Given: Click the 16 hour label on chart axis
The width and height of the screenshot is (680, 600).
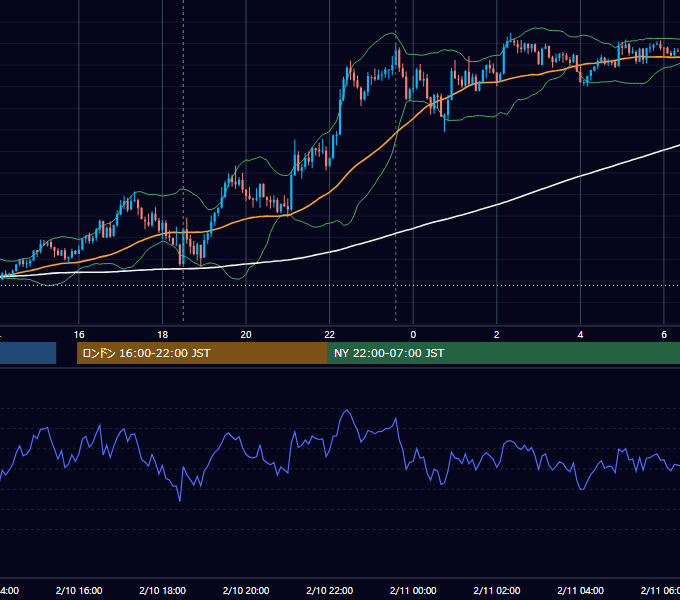Looking at the screenshot, I should coord(79,335).
